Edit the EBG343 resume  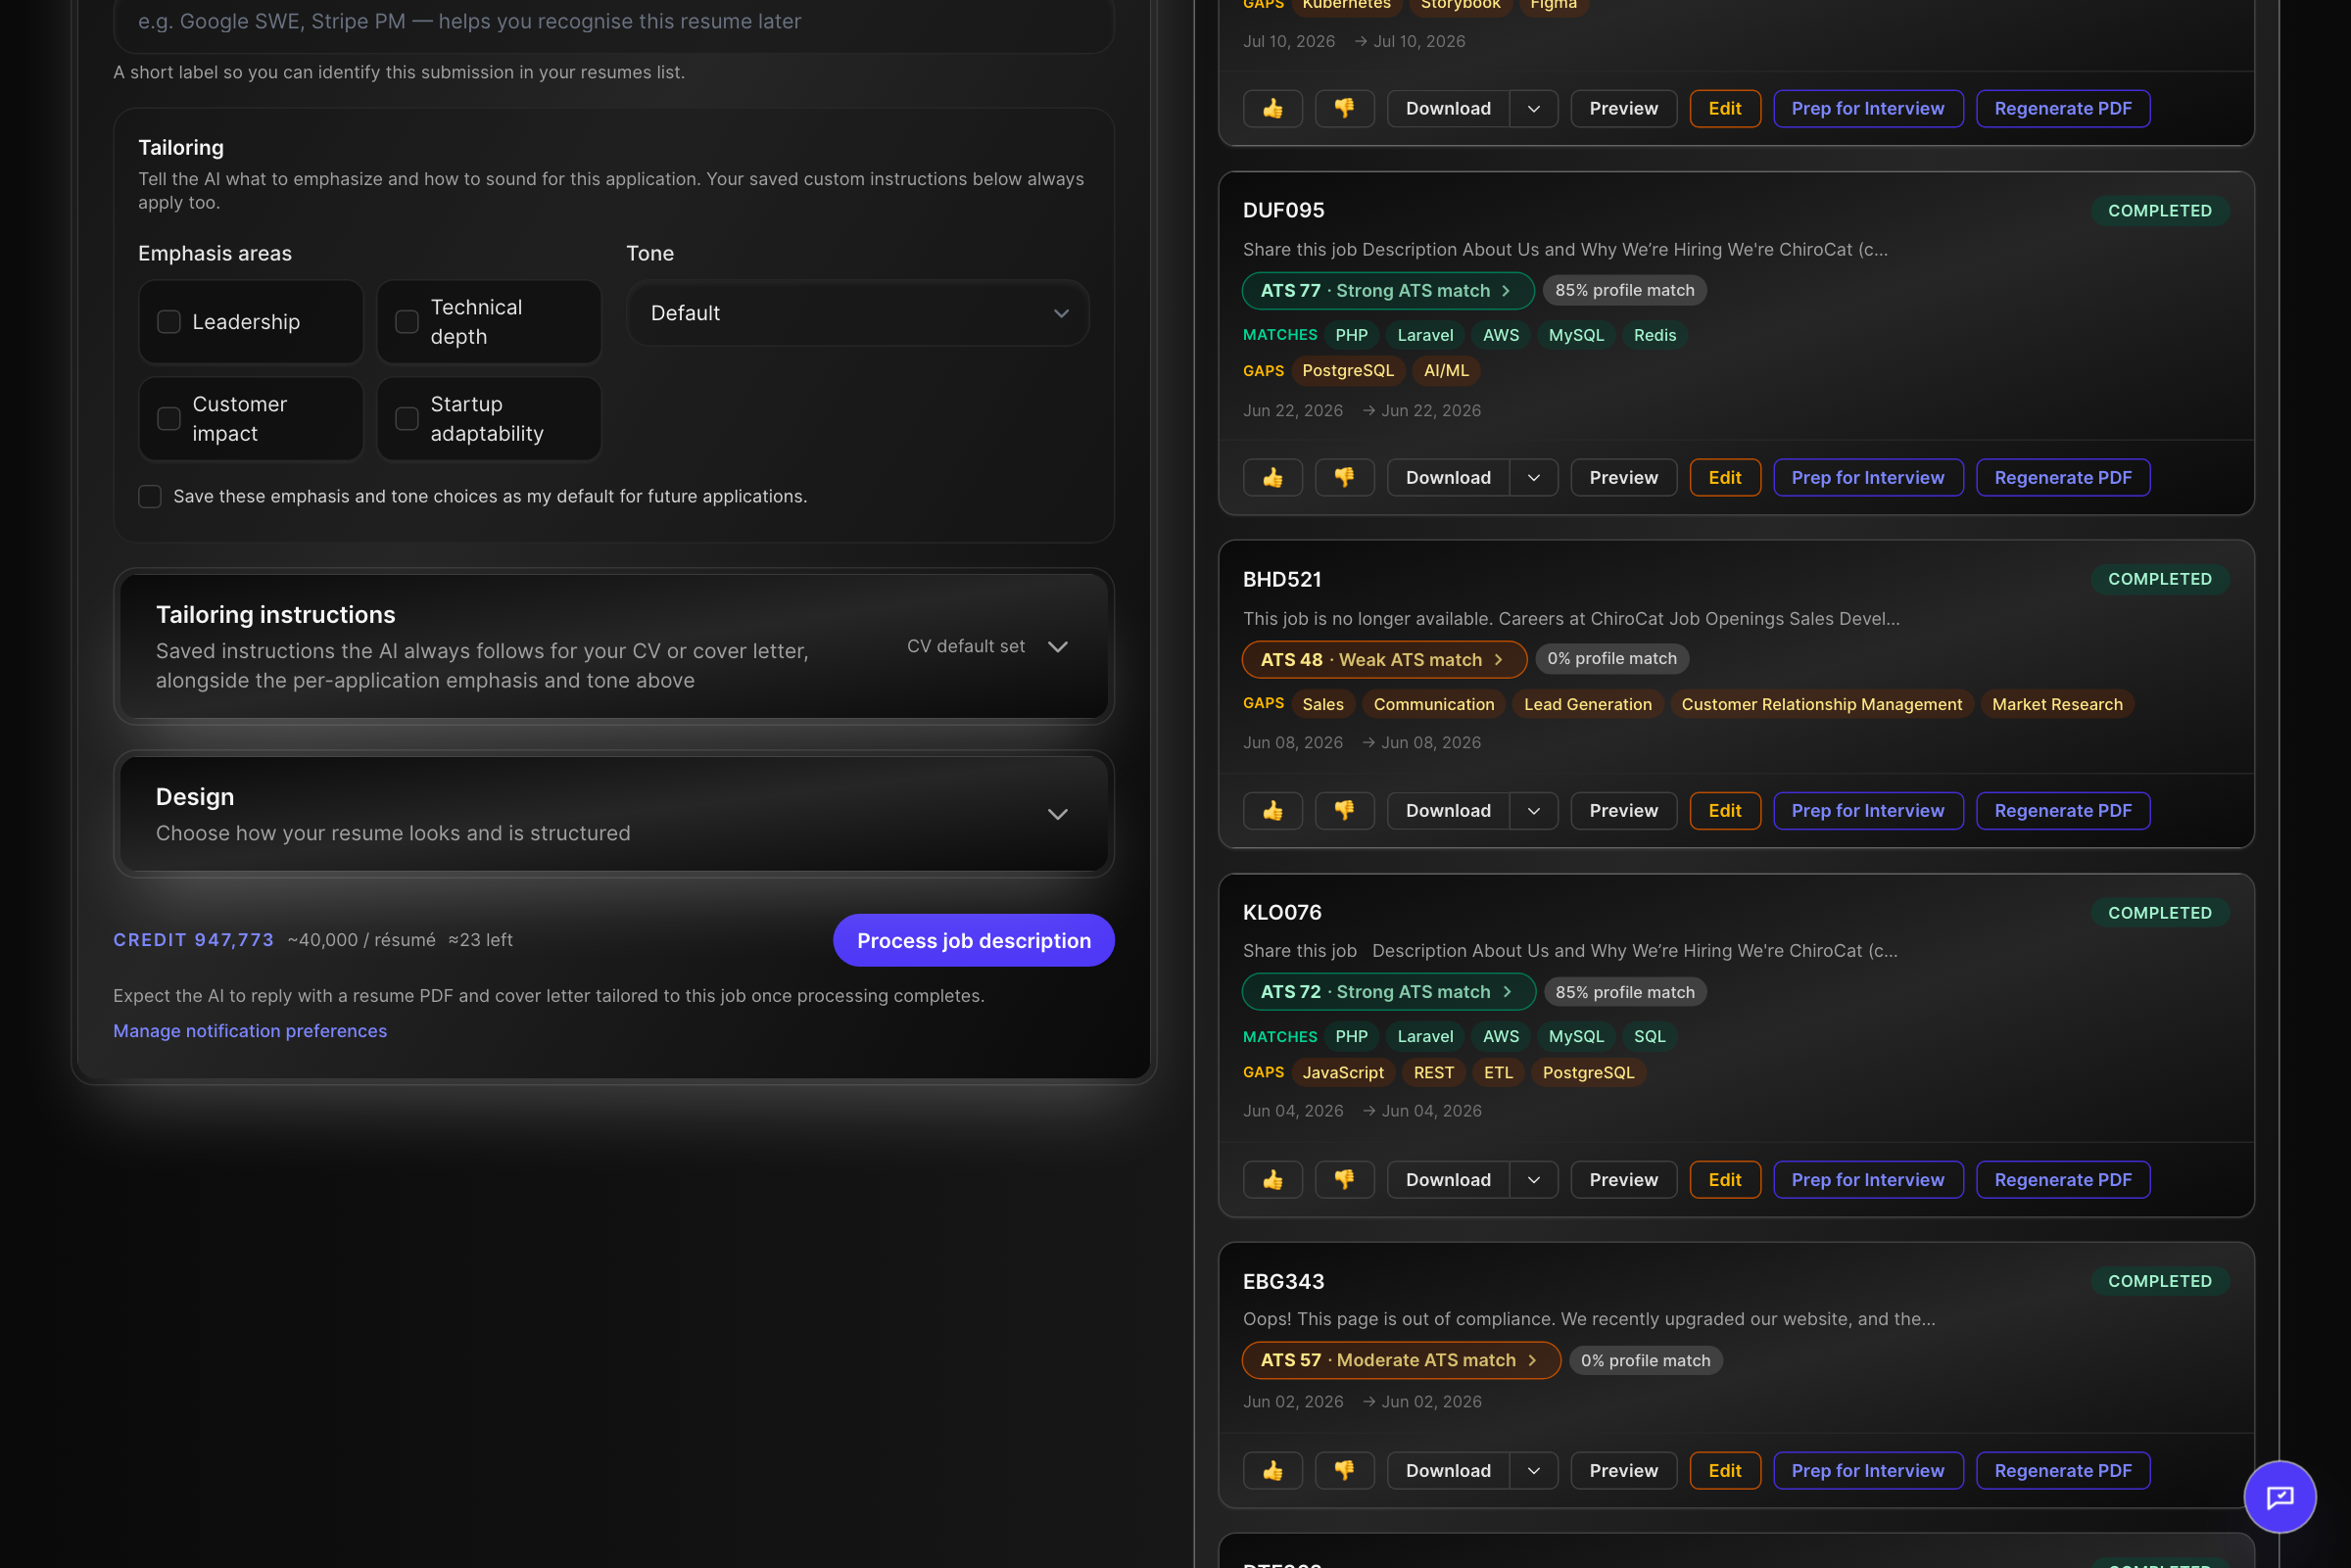point(1724,1470)
